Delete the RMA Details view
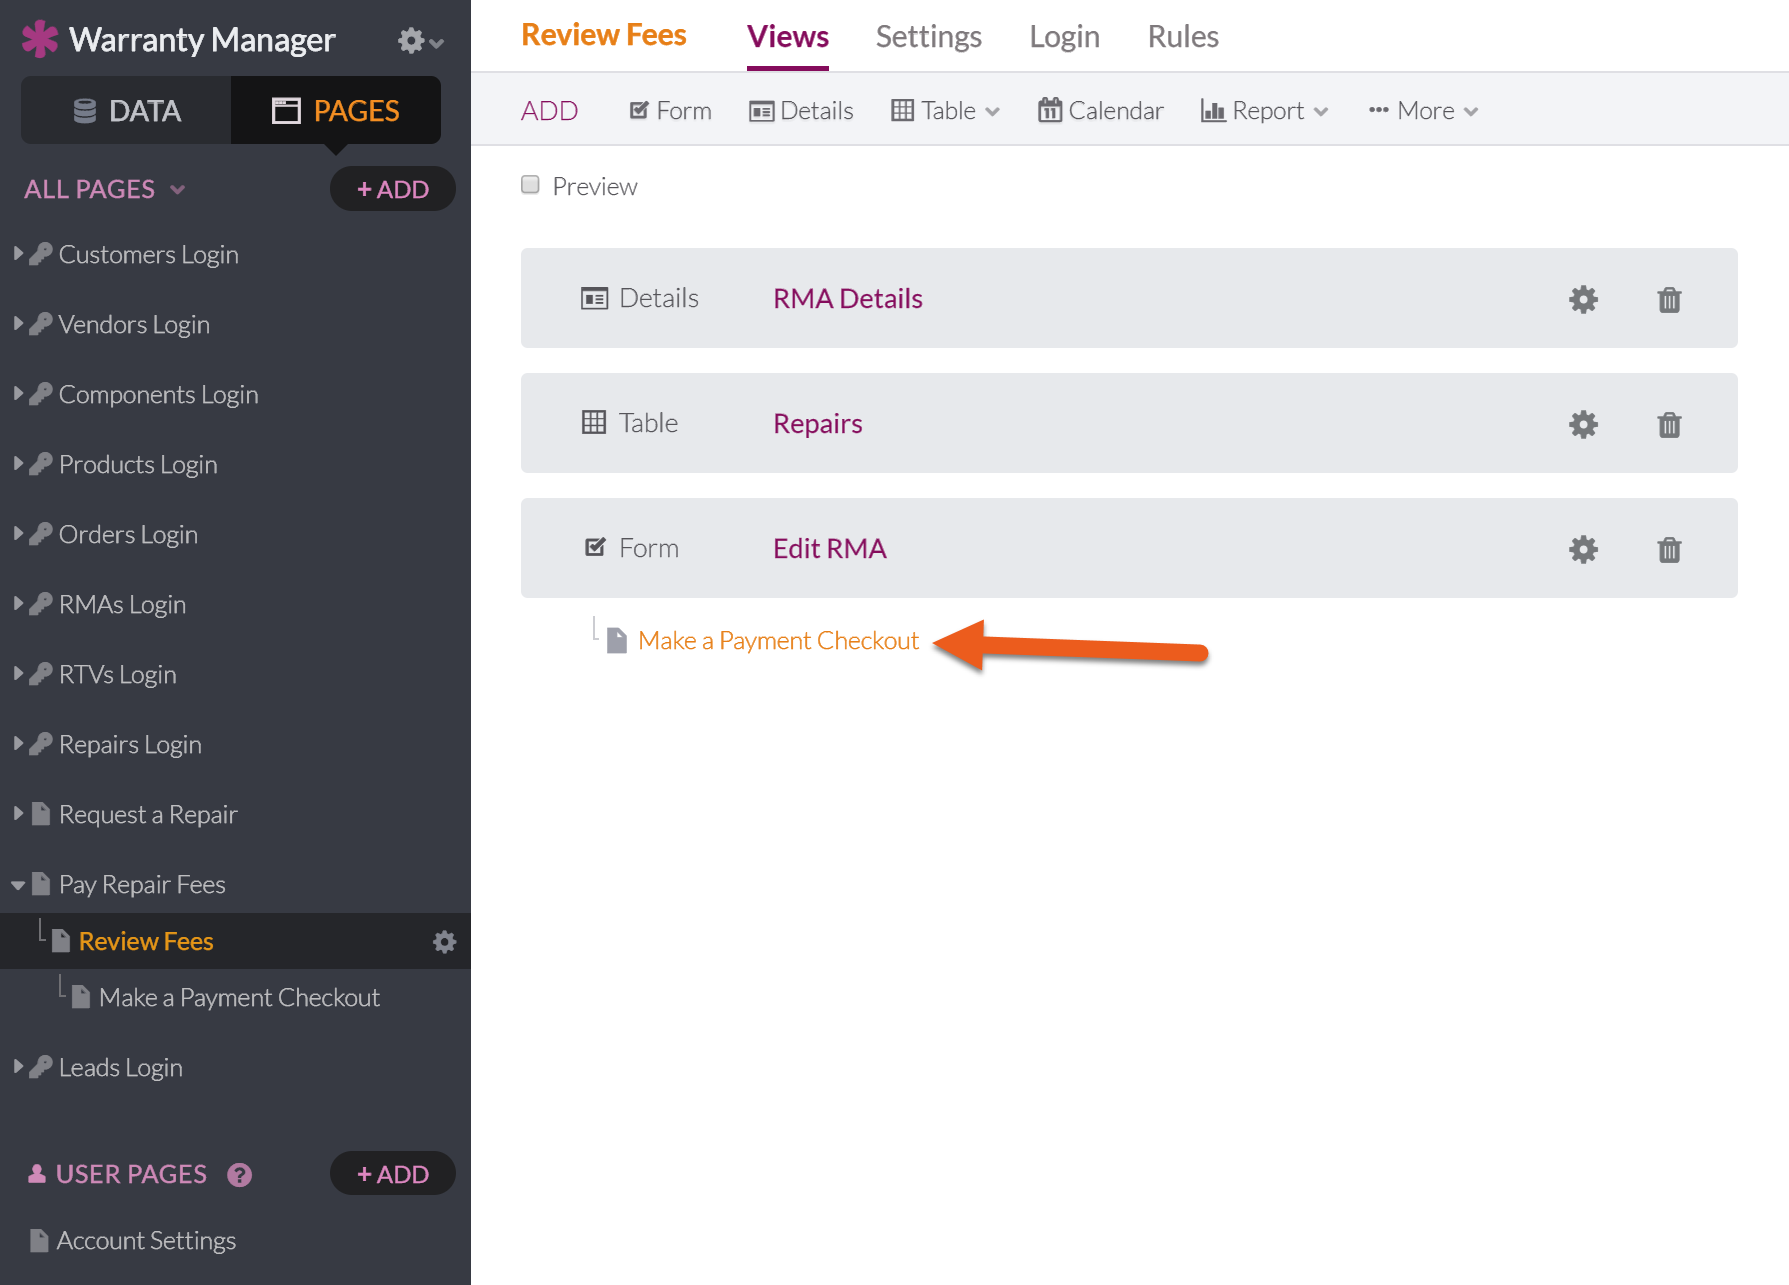Image resolution: width=1789 pixels, height=1285 pixels. pos(1669,299)
